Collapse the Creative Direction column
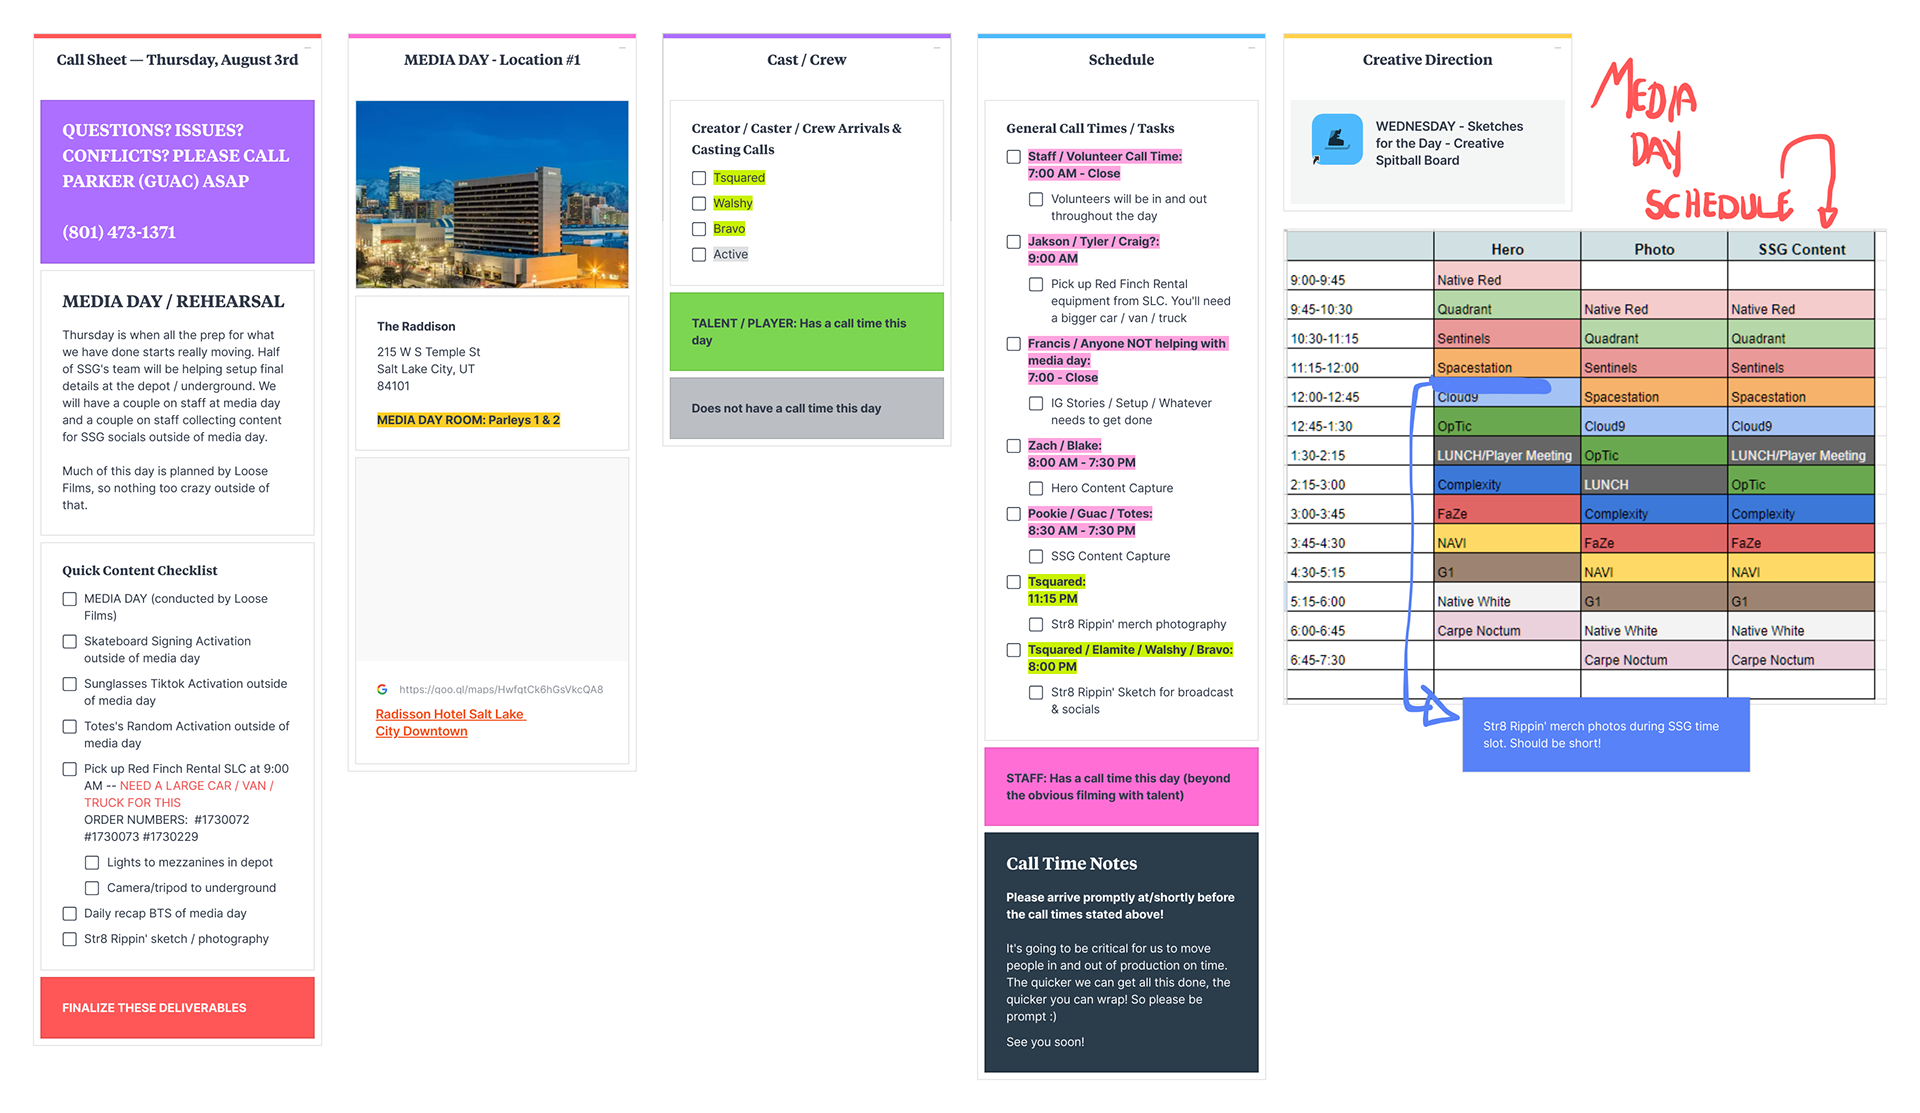Viewport: 1920px width, 1113px height. 1557,48
